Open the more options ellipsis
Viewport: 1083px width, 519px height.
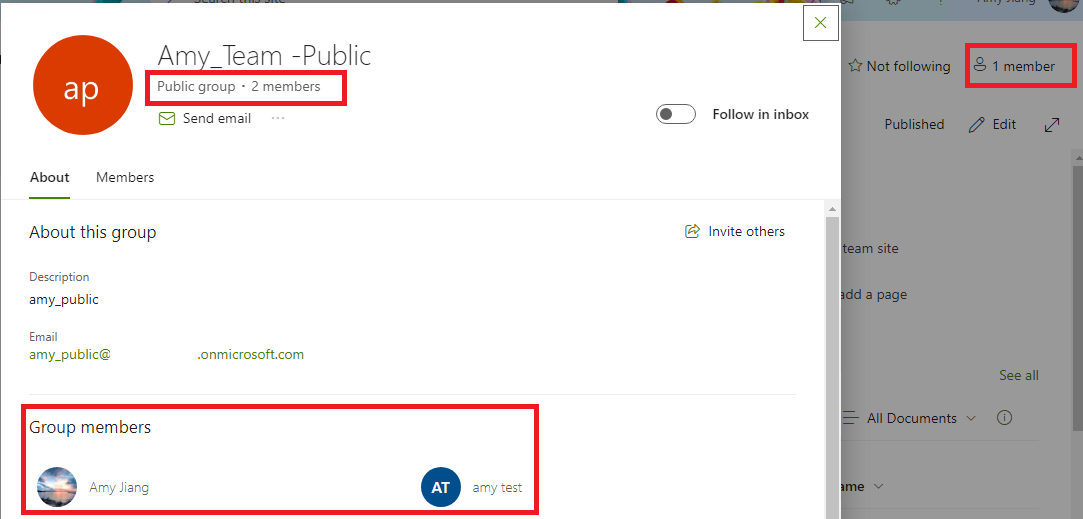coord(278,119)
